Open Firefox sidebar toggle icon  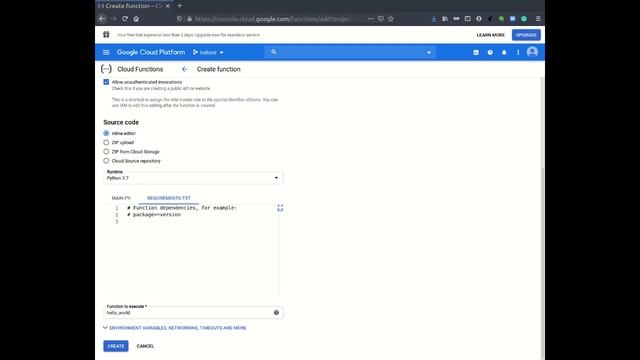point(467,19)
